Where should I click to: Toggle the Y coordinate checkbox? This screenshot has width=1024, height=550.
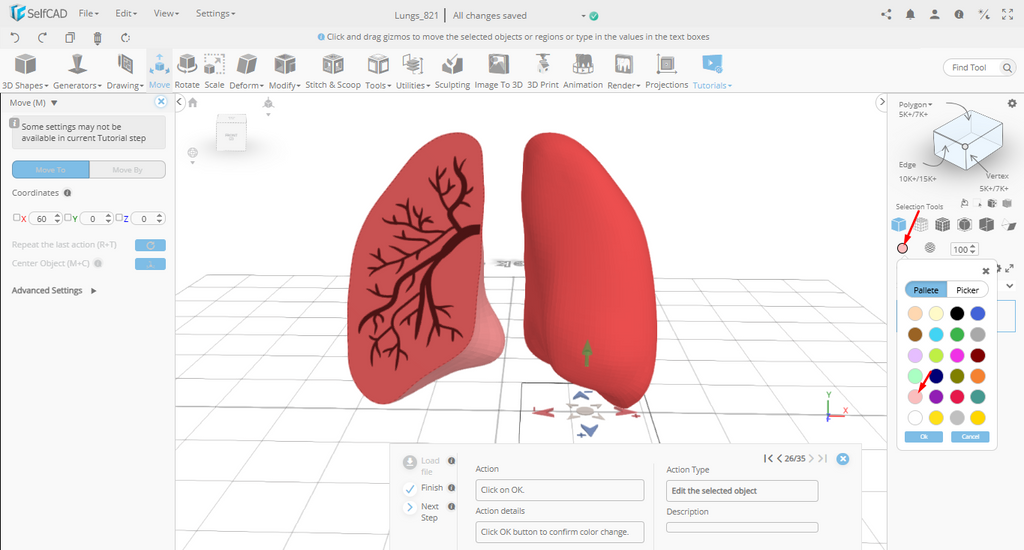pyautogui.click(x=69, y=218)
